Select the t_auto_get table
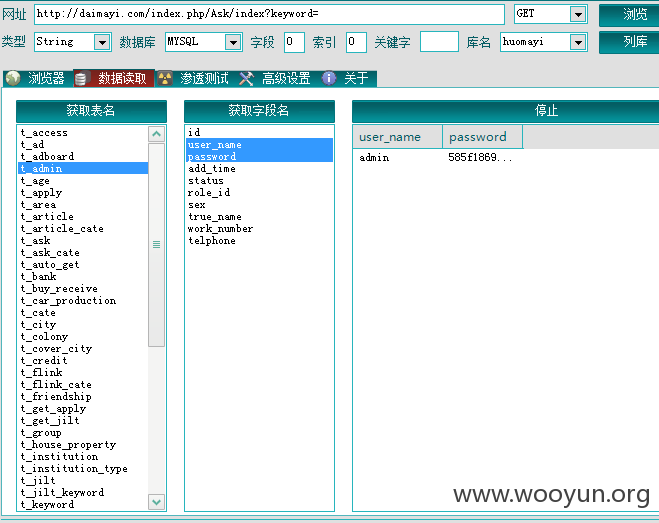Viewport: 659px width, 523px height. (83, 264)
